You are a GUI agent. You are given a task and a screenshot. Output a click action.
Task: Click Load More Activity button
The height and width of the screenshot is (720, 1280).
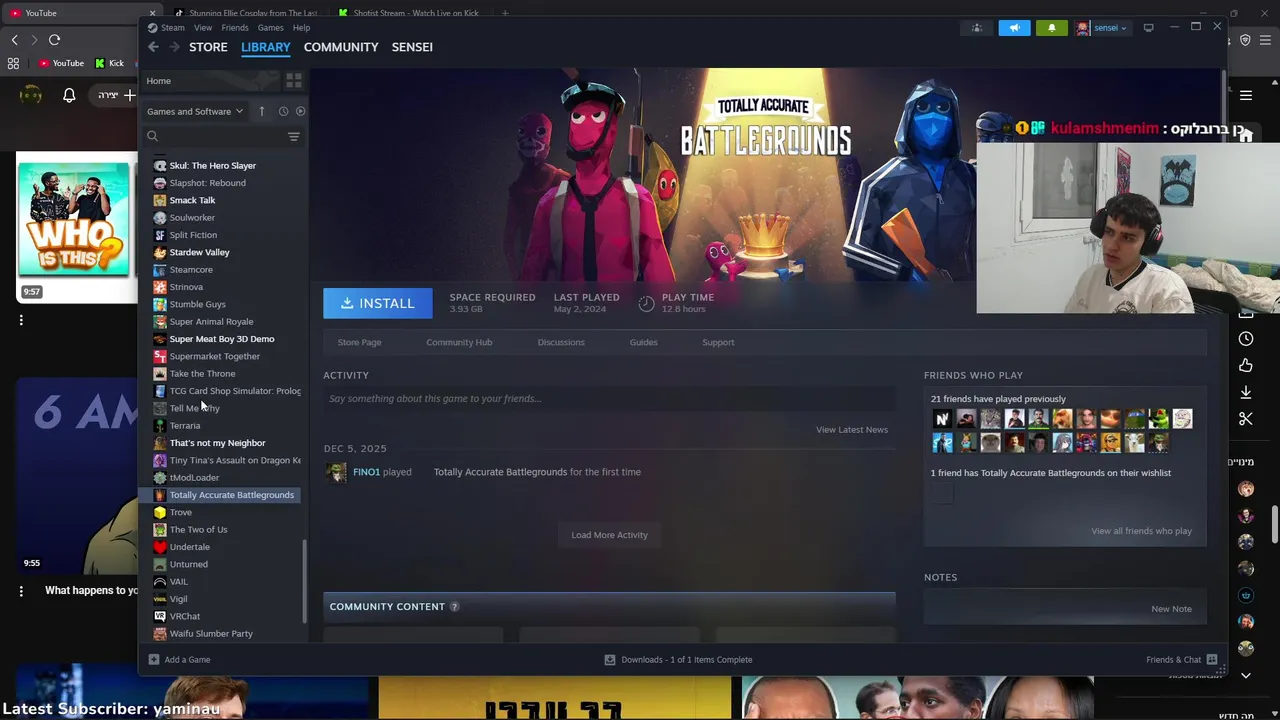pyautogui.click(x=609, y=535)
